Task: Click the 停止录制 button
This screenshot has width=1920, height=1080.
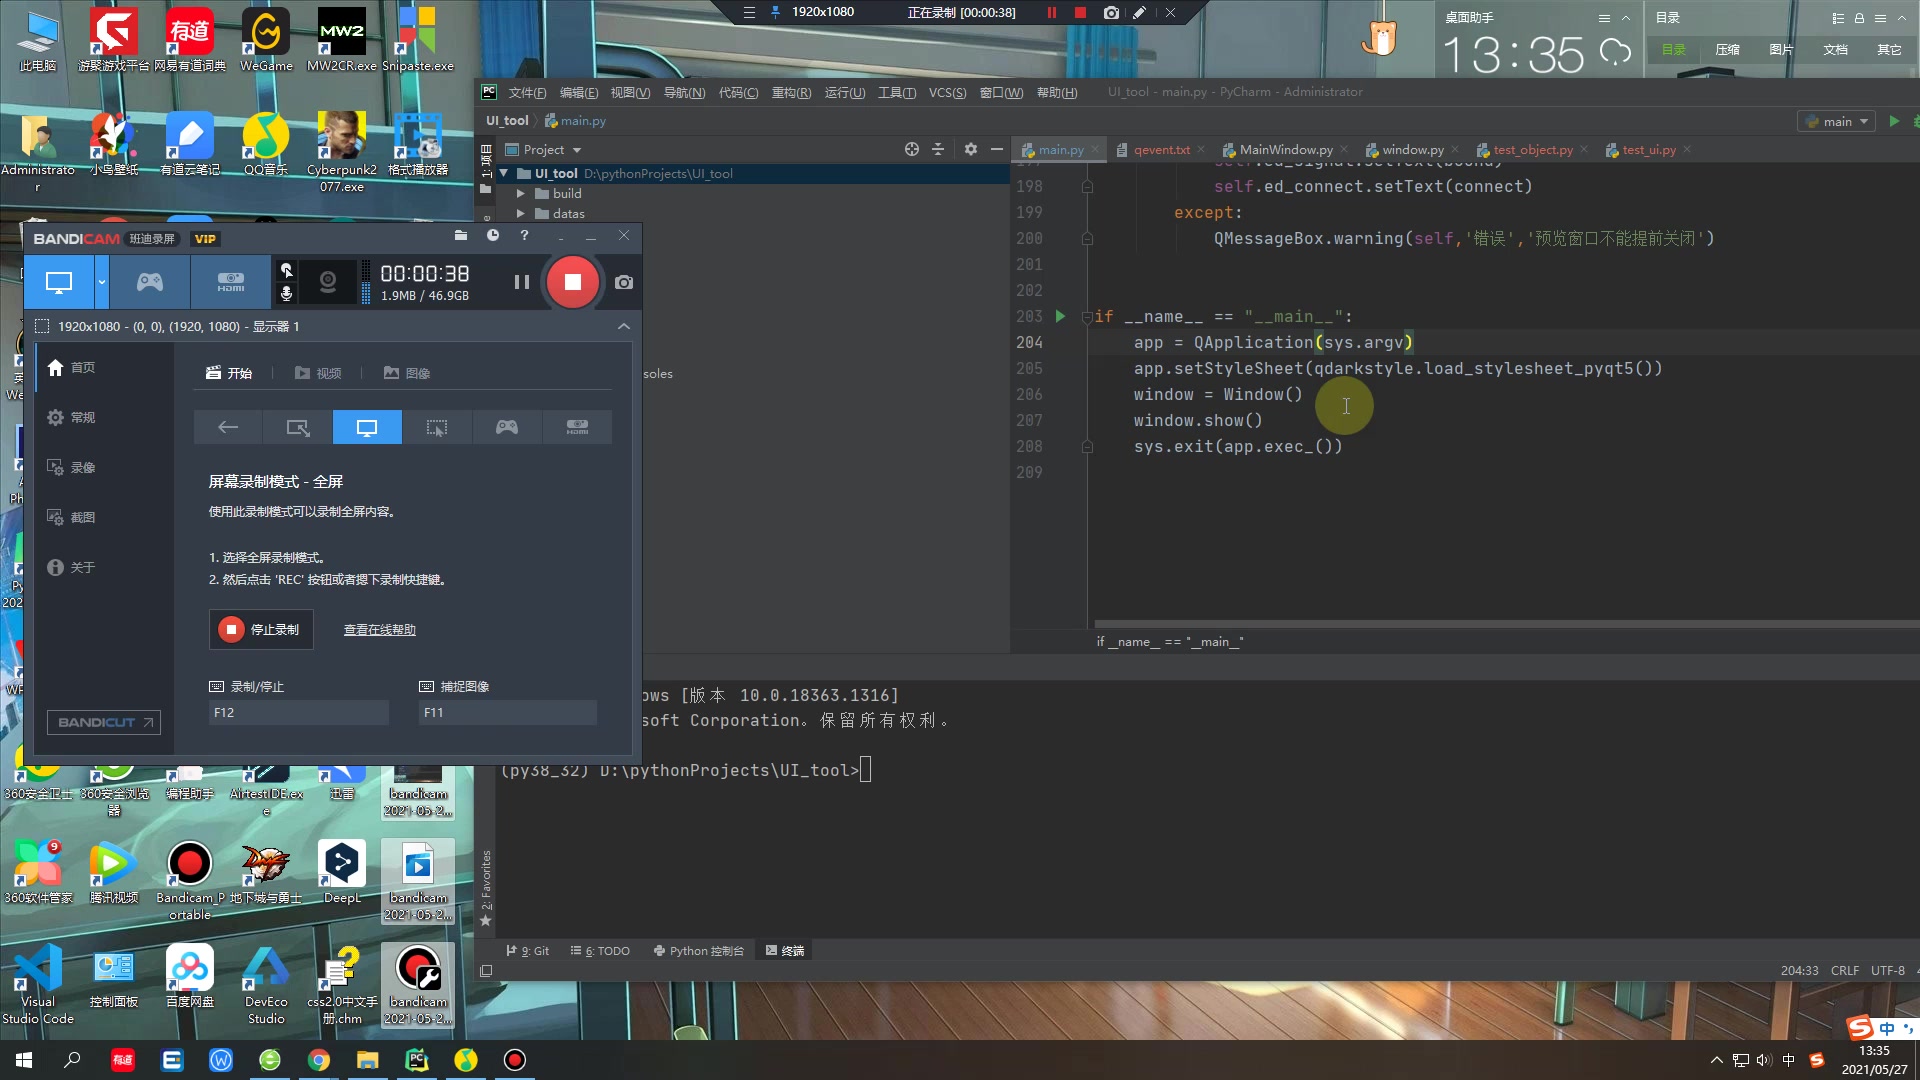Action: point(261,629)
